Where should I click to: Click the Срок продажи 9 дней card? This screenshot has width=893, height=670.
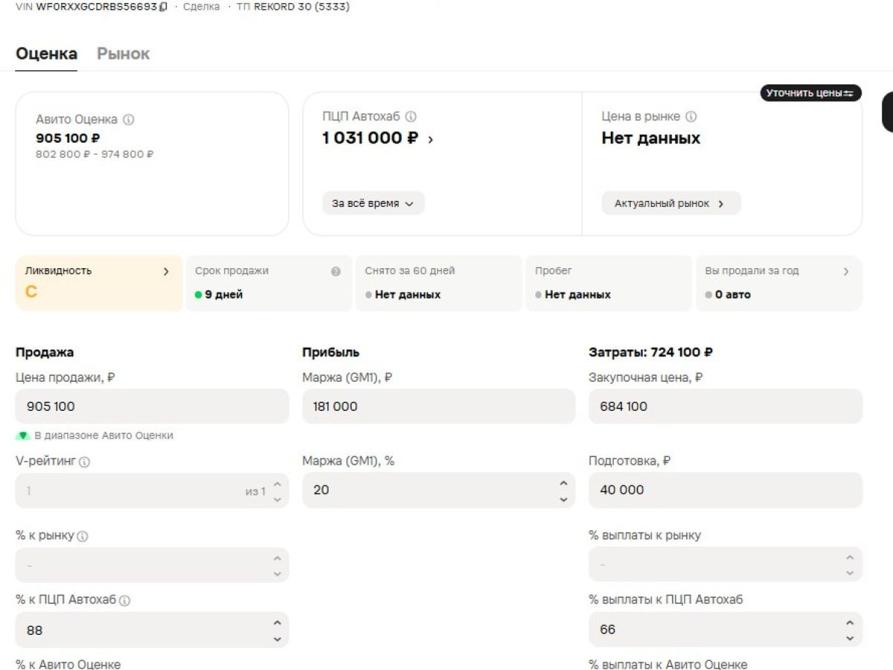[268, 283]
